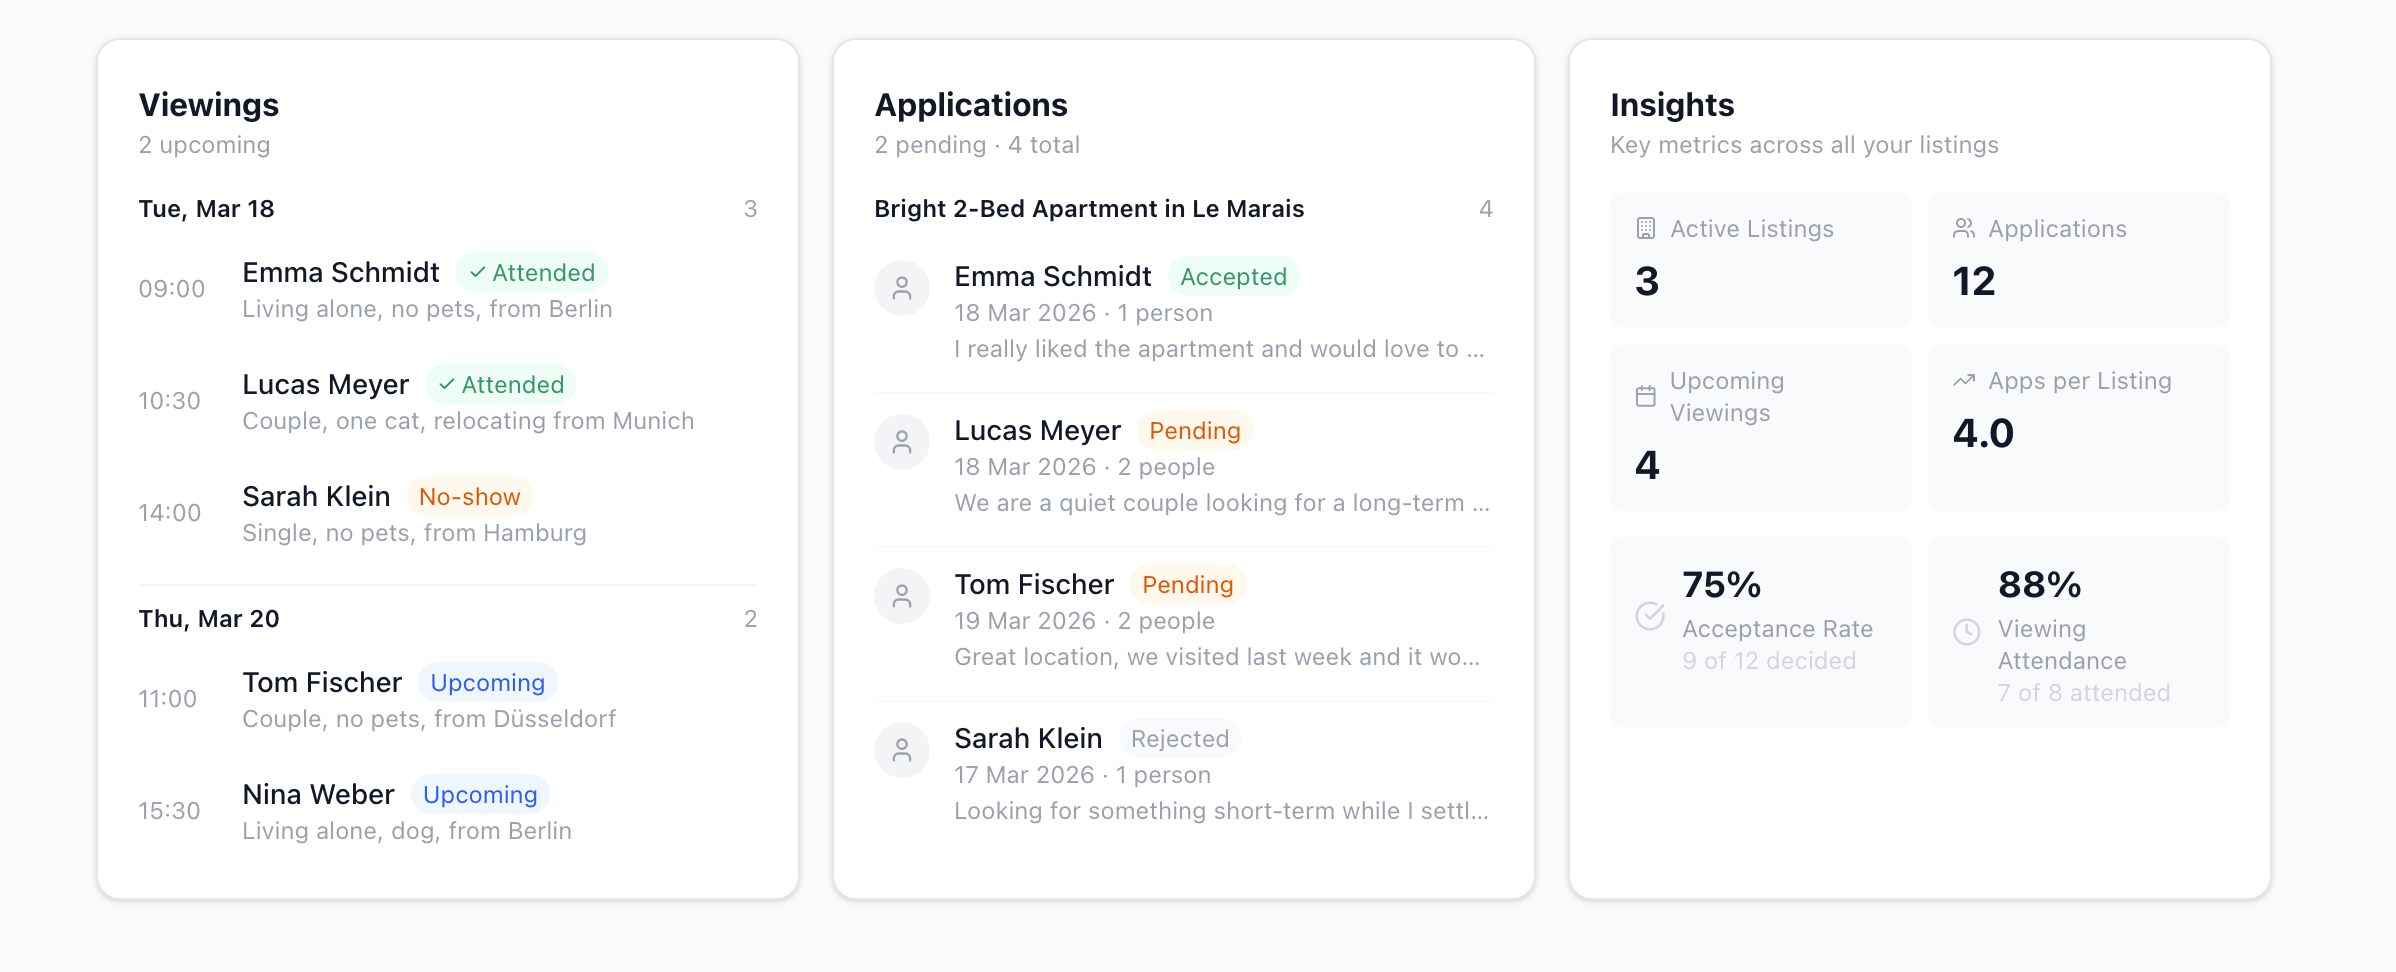The width and height of the screenshot is (2396, 972).
Task: Click Tom Fischer's avatar icon in Applications
Action: tap(902, 596)
